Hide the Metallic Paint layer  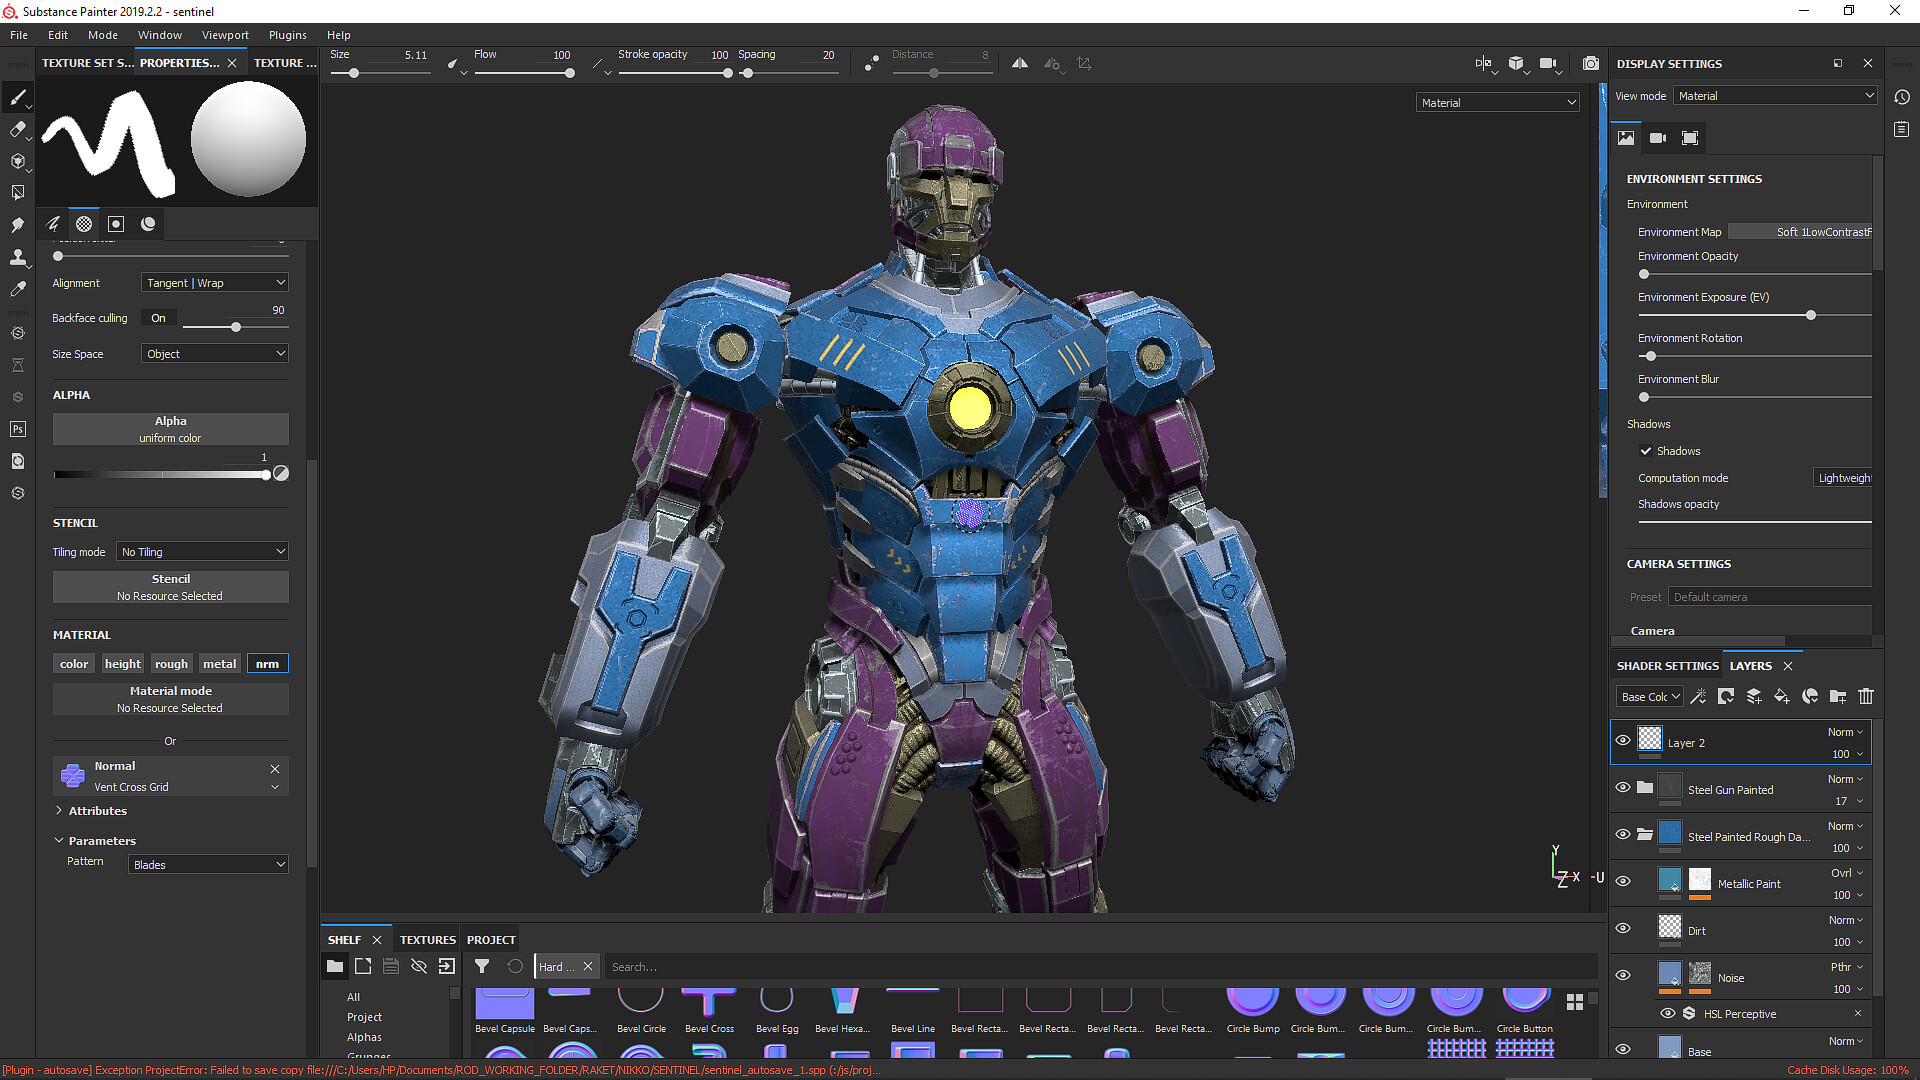[x=1623, y=881]
